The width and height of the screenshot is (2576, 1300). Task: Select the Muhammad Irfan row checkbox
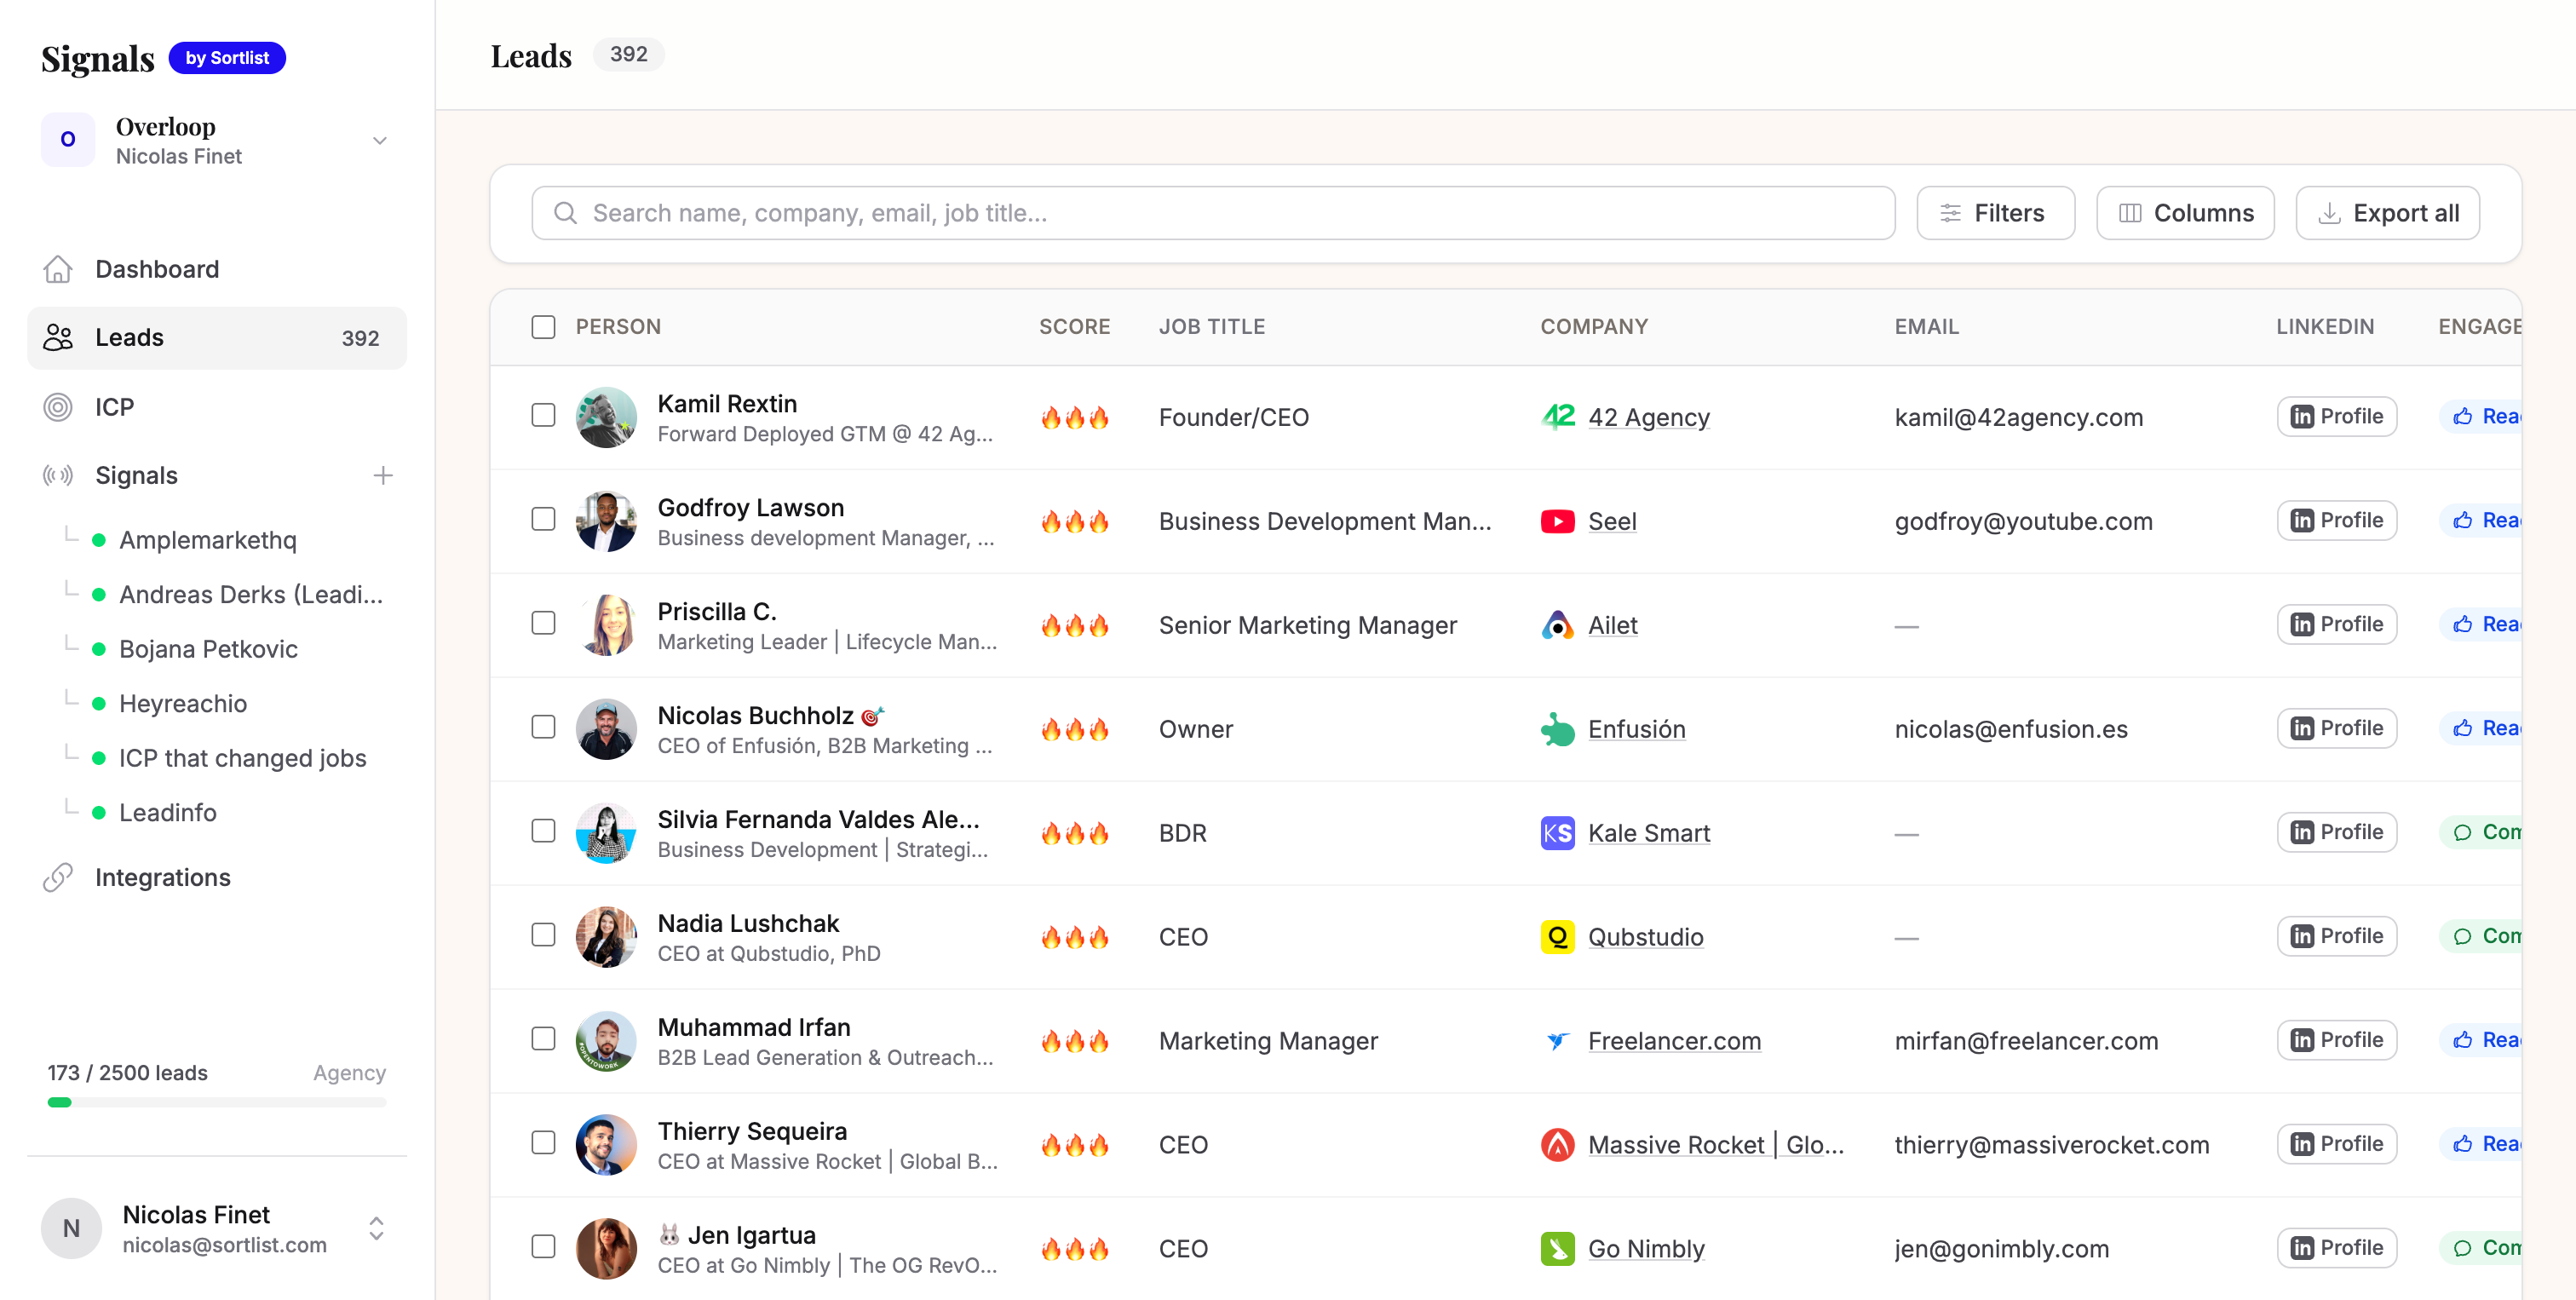pos(543,1039)
